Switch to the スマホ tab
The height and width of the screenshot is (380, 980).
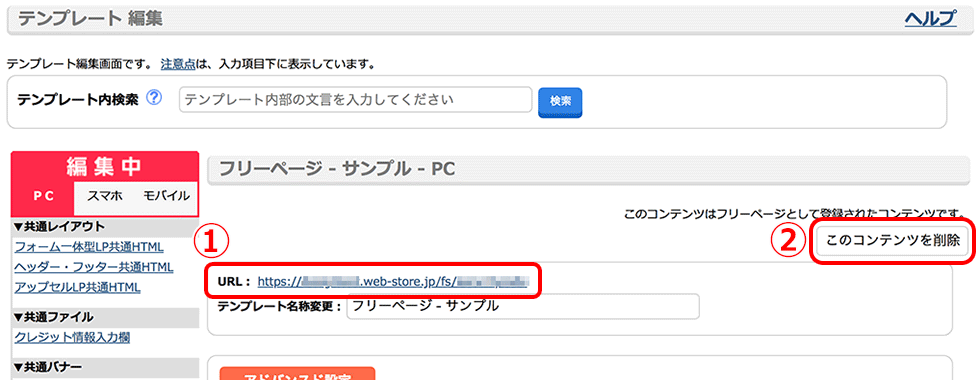pos(104,196)
